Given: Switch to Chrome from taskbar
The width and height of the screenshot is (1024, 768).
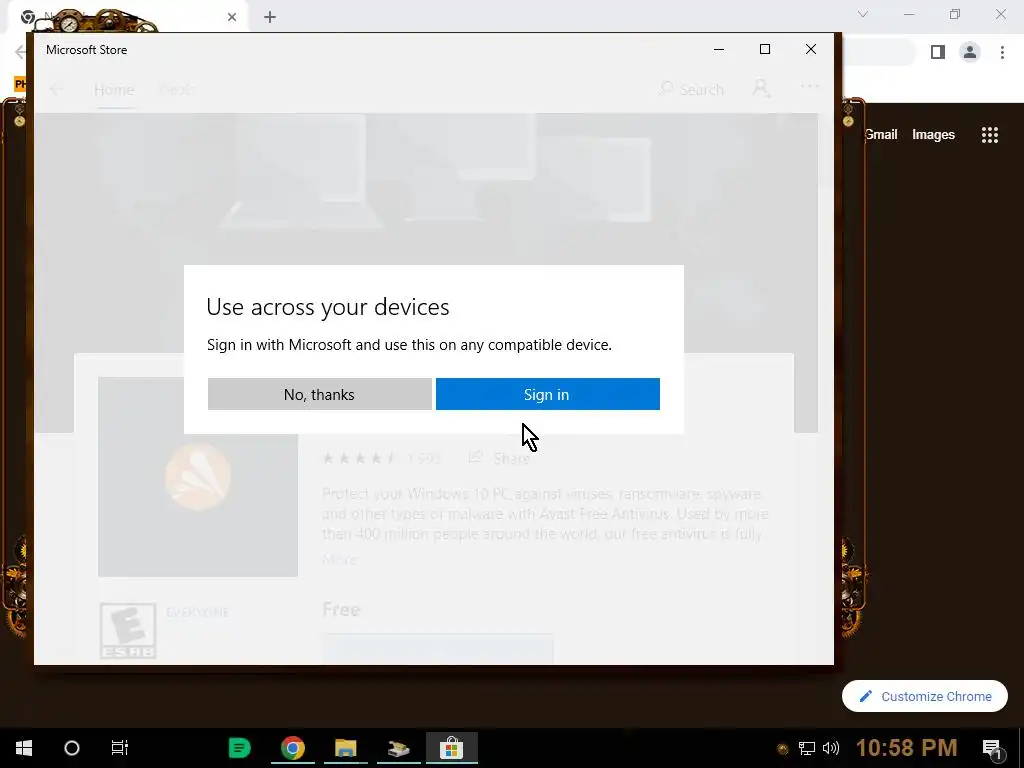Looking at the screenshot, I should click(x=293, y=748).
